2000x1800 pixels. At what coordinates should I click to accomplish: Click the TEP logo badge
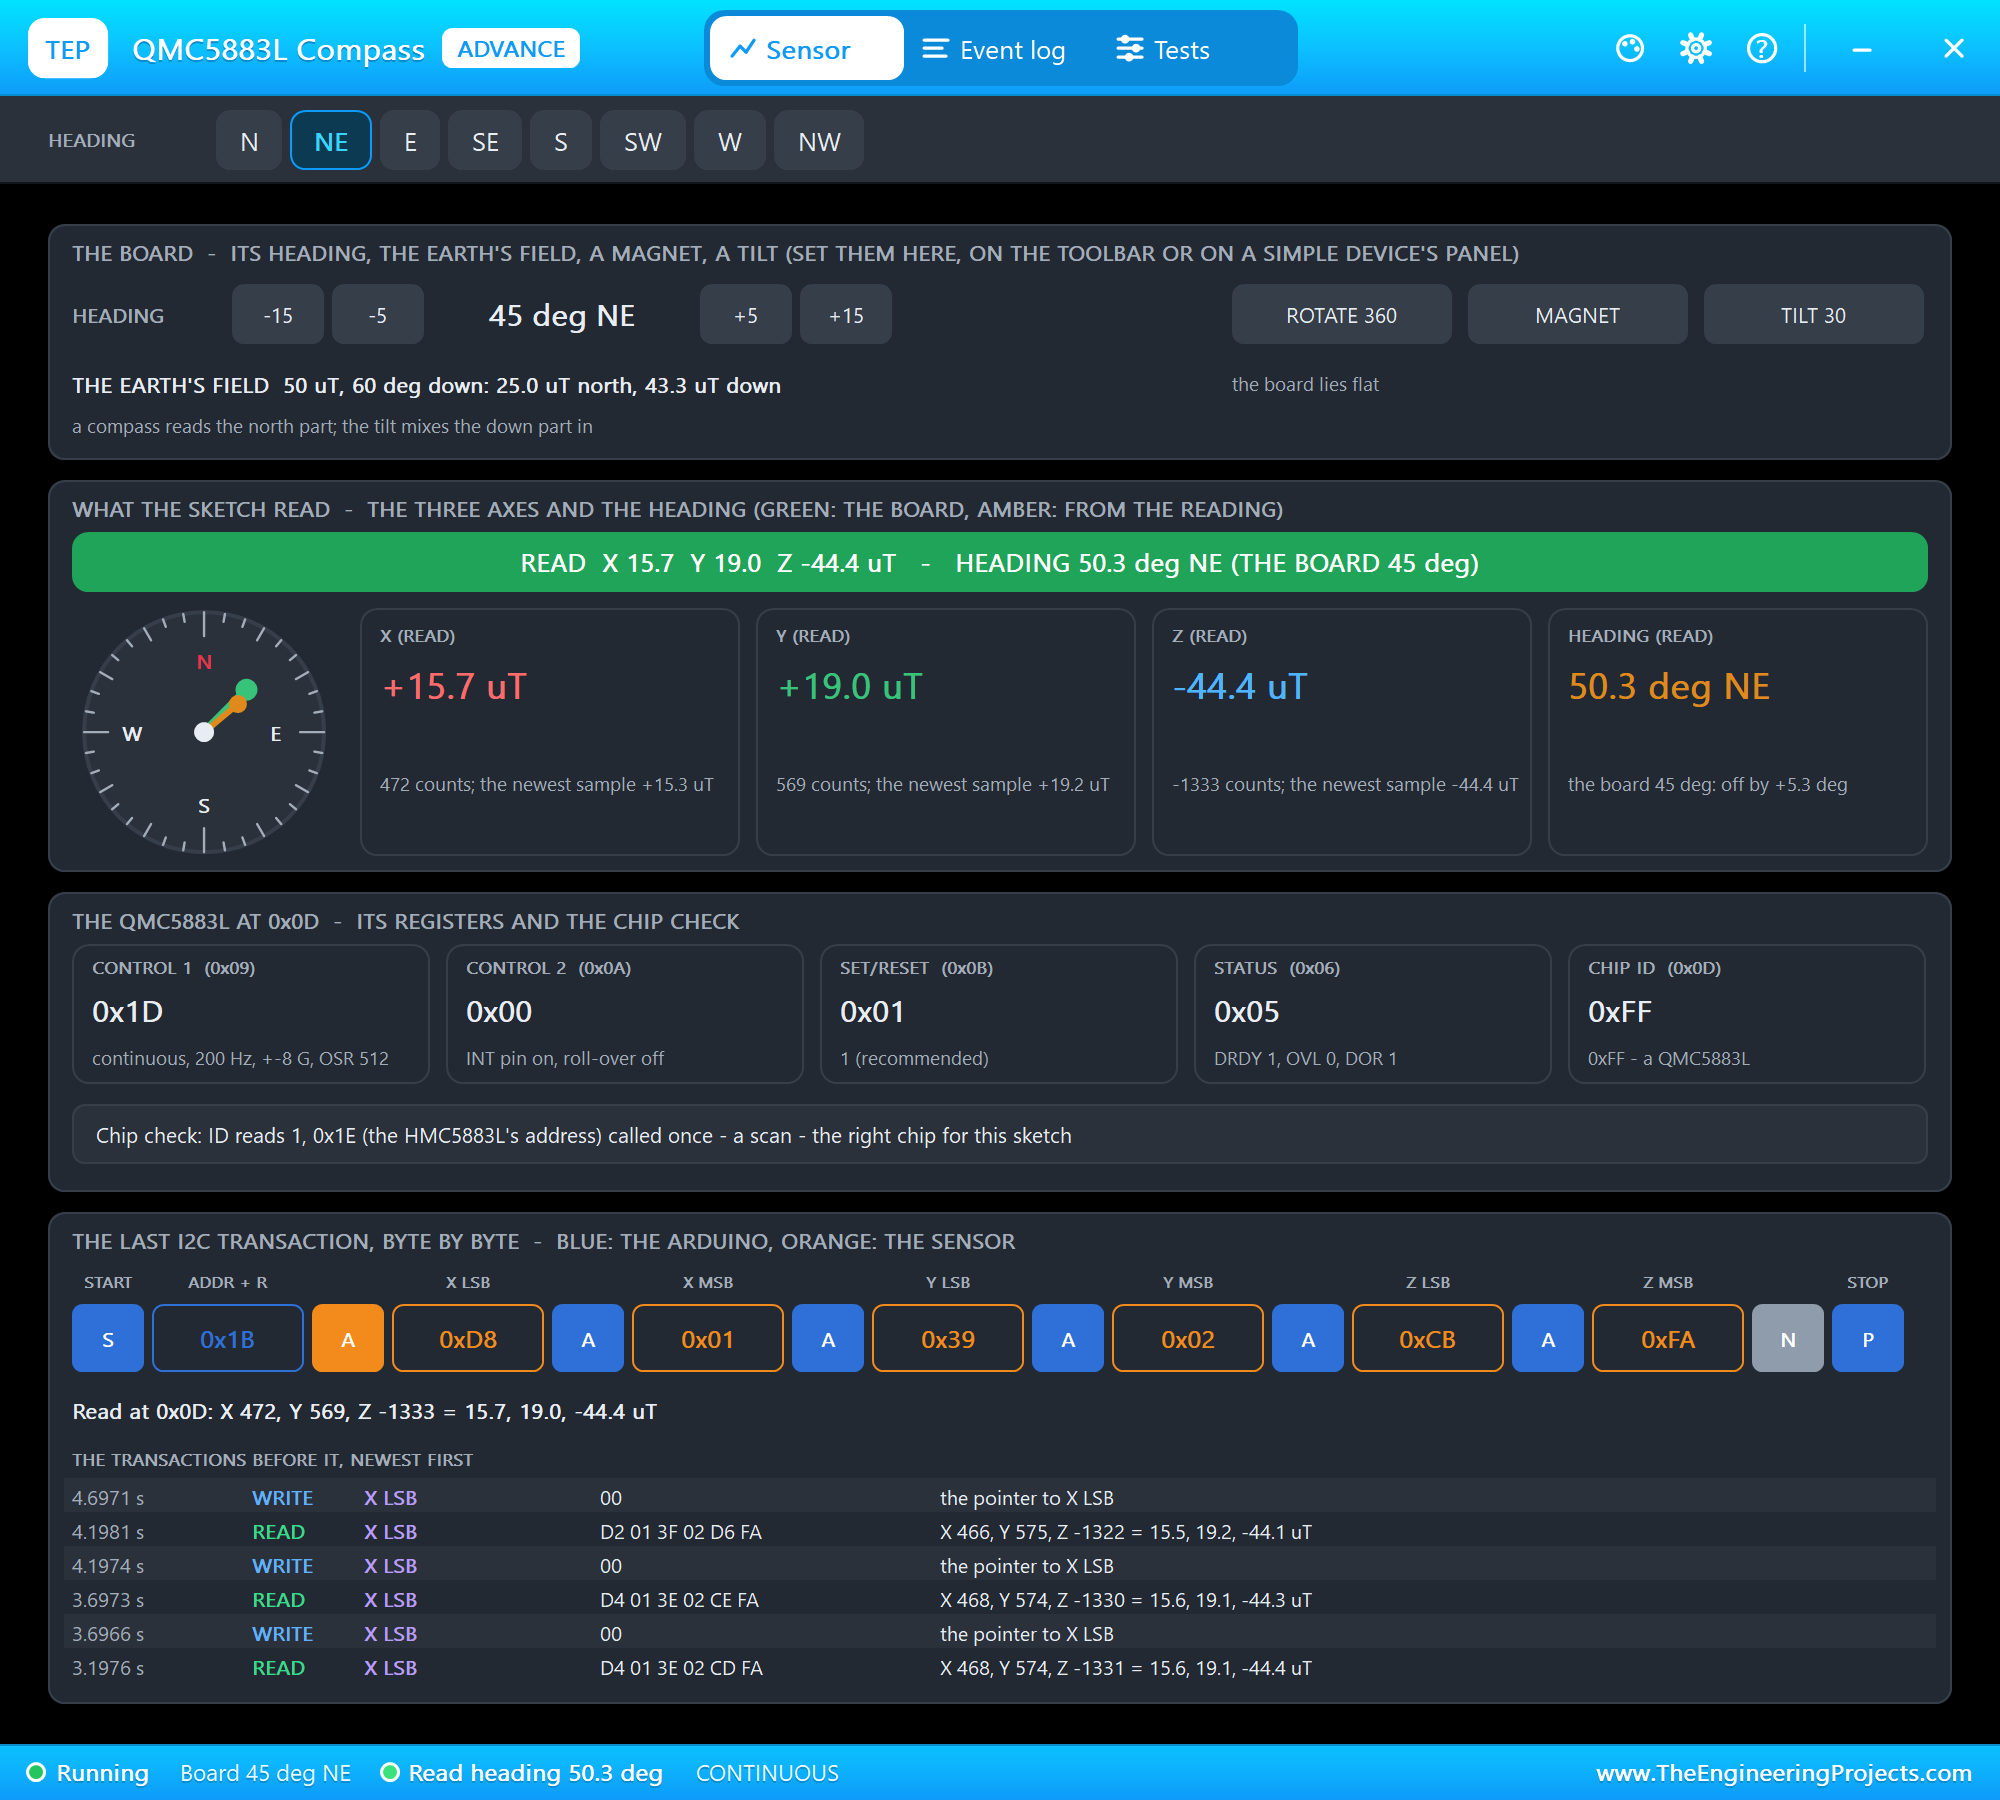click(68, 49)
